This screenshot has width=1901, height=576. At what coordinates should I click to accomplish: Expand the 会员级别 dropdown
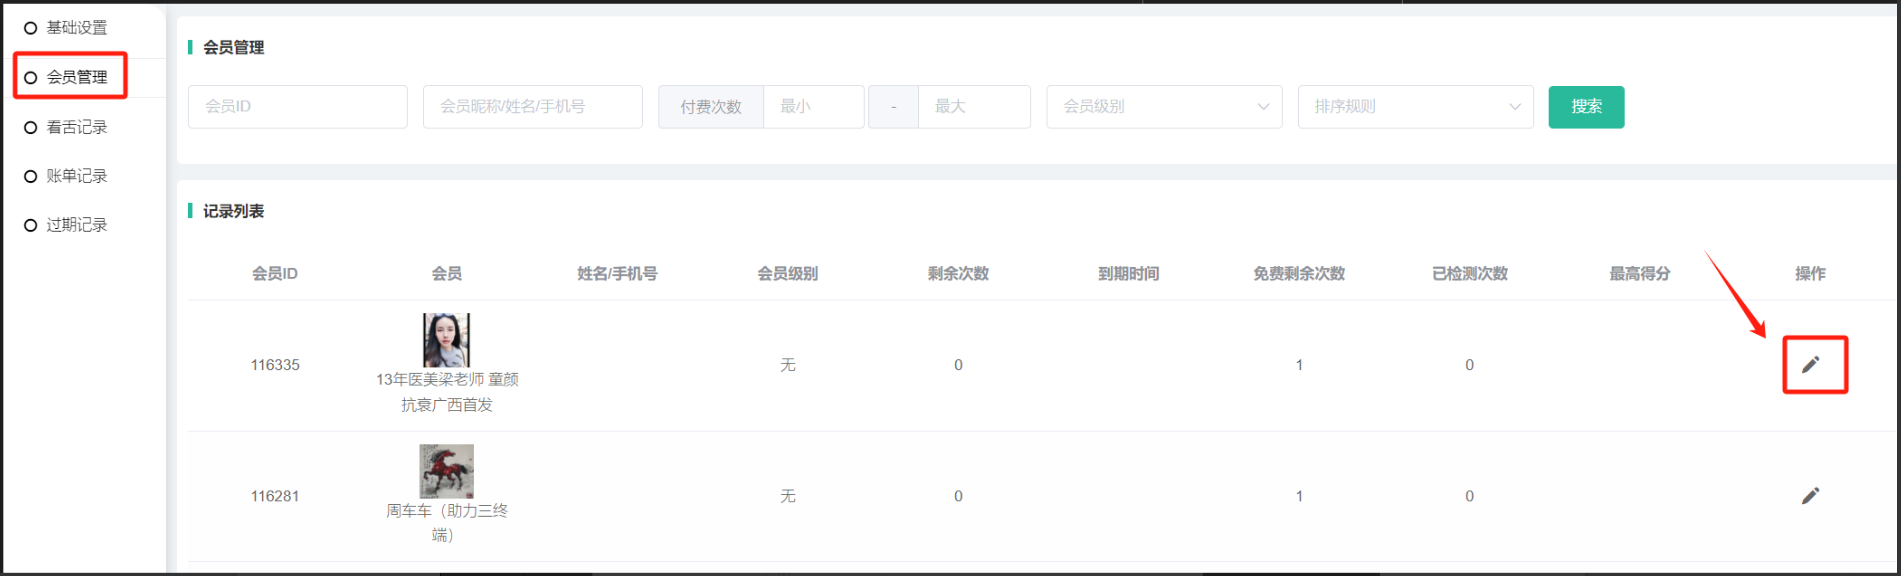[x=1163, y=107]
